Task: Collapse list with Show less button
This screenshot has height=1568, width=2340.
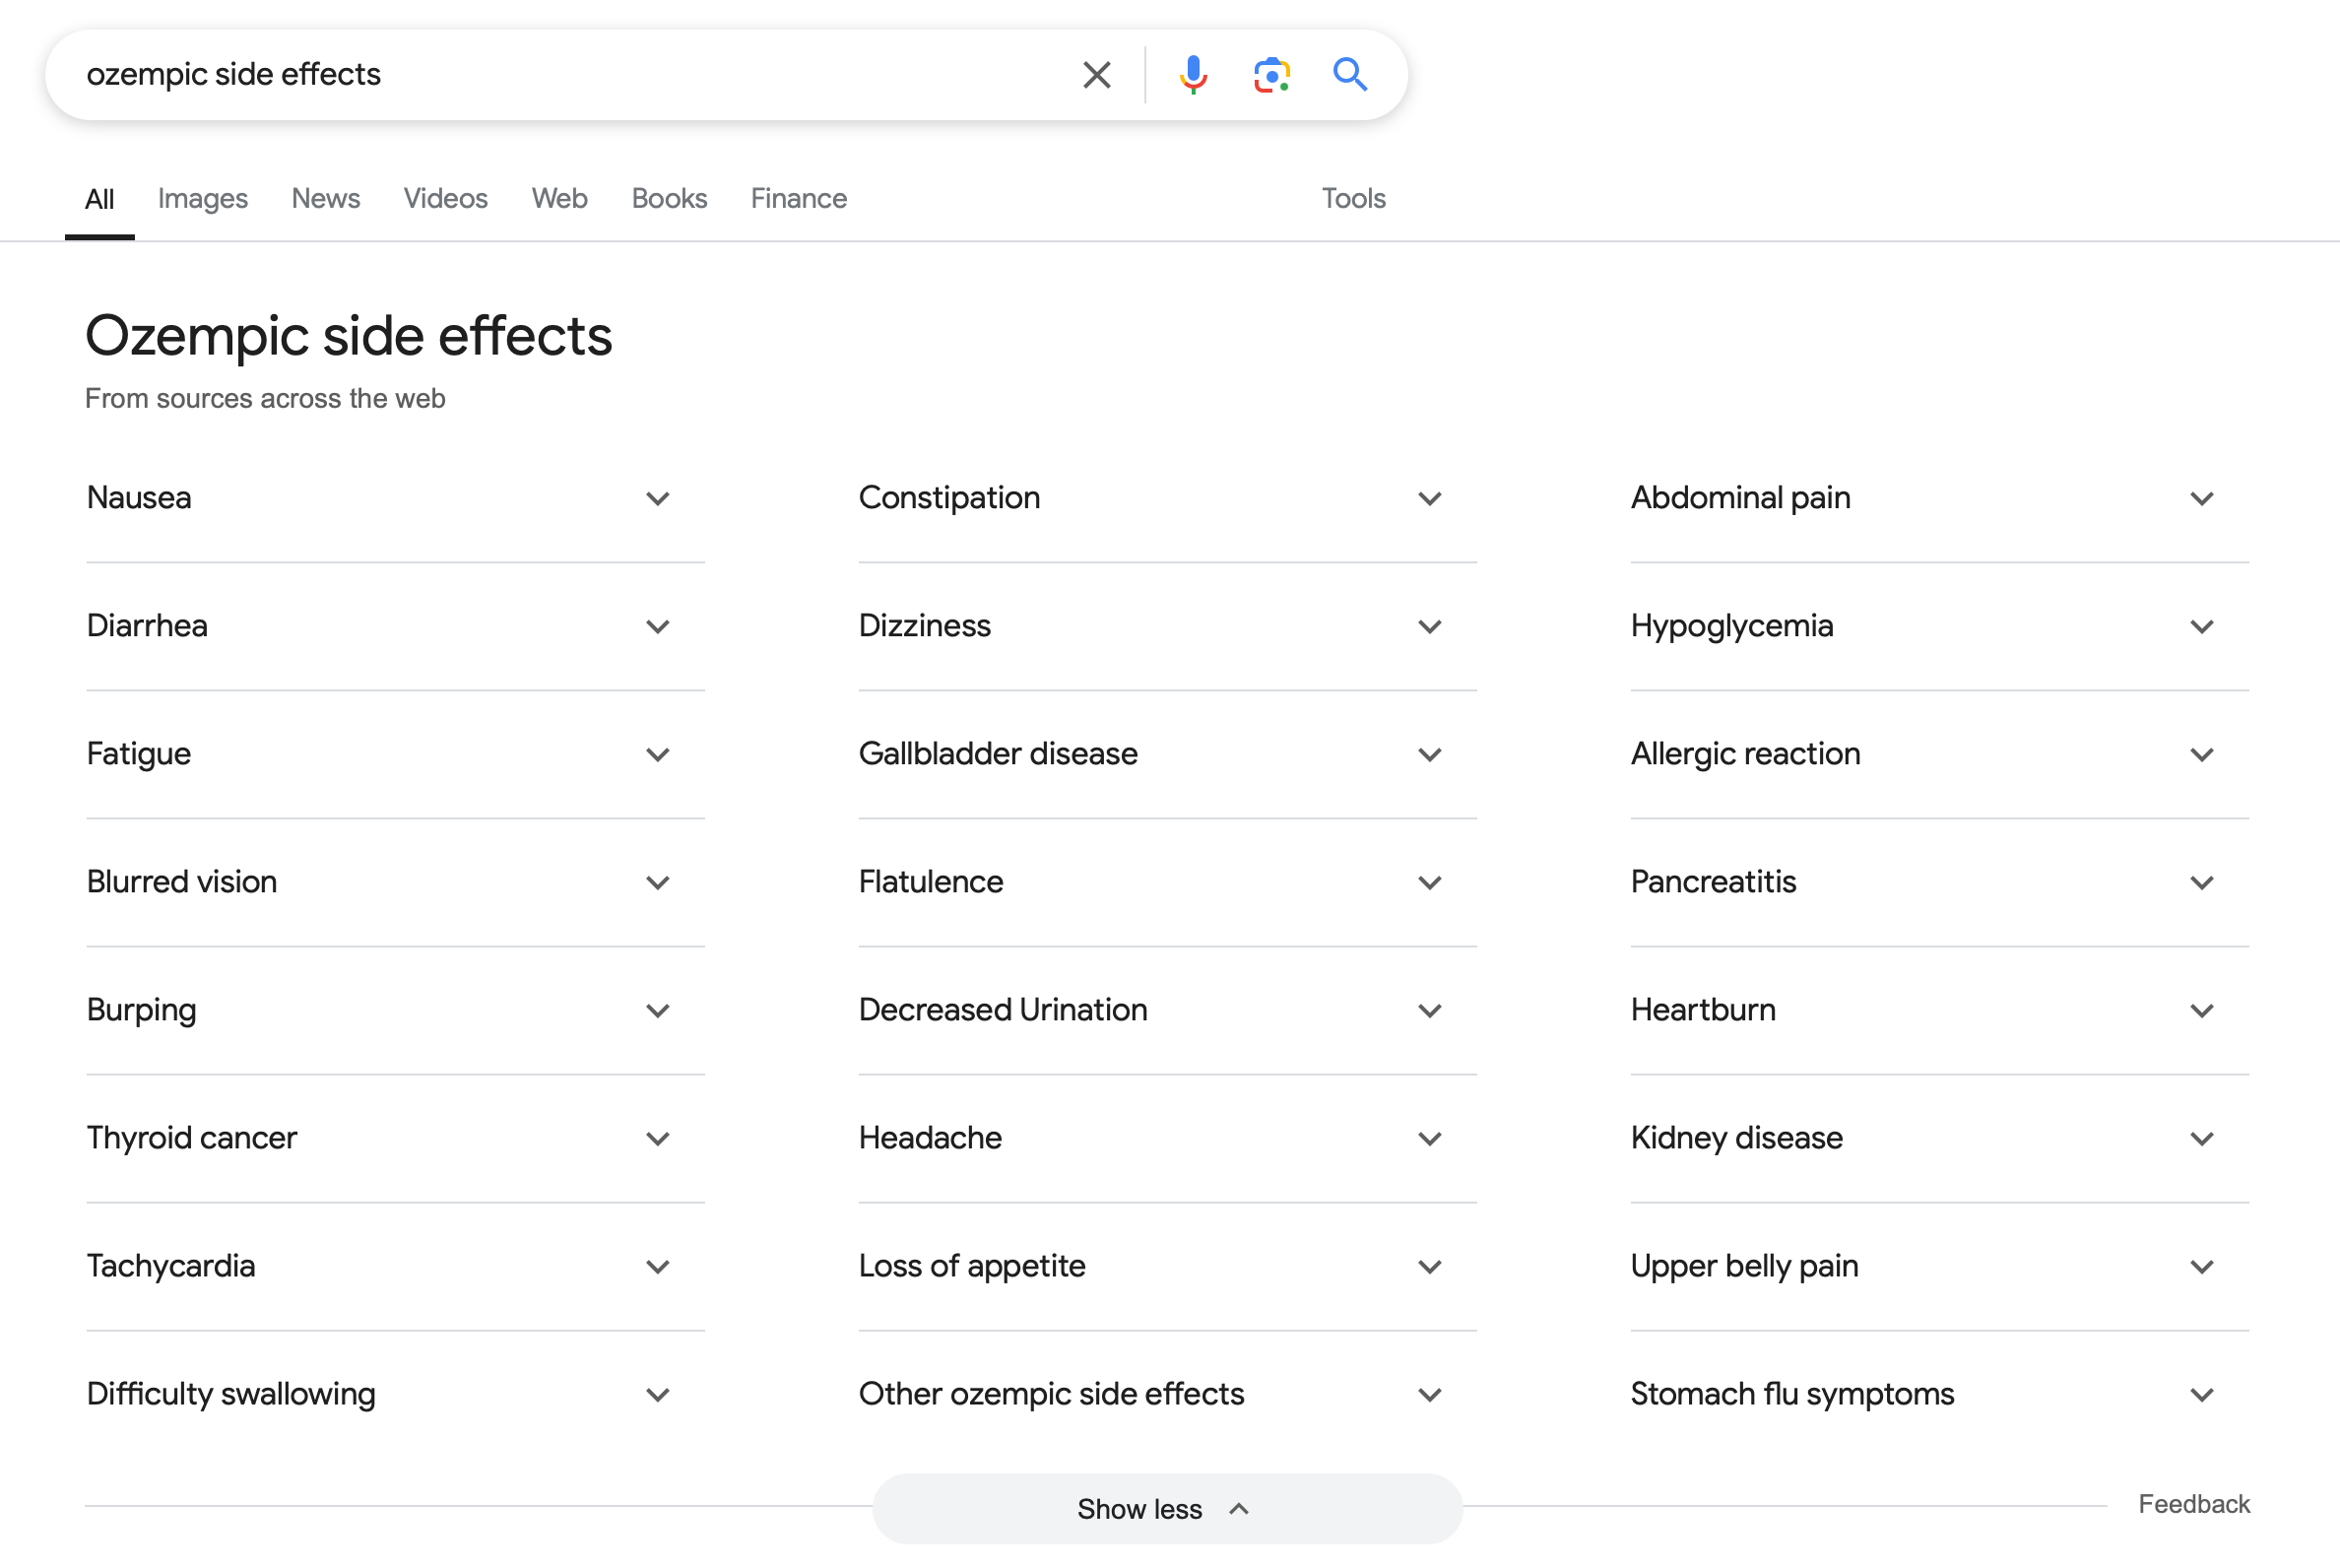Action: pos(1167,1509)
